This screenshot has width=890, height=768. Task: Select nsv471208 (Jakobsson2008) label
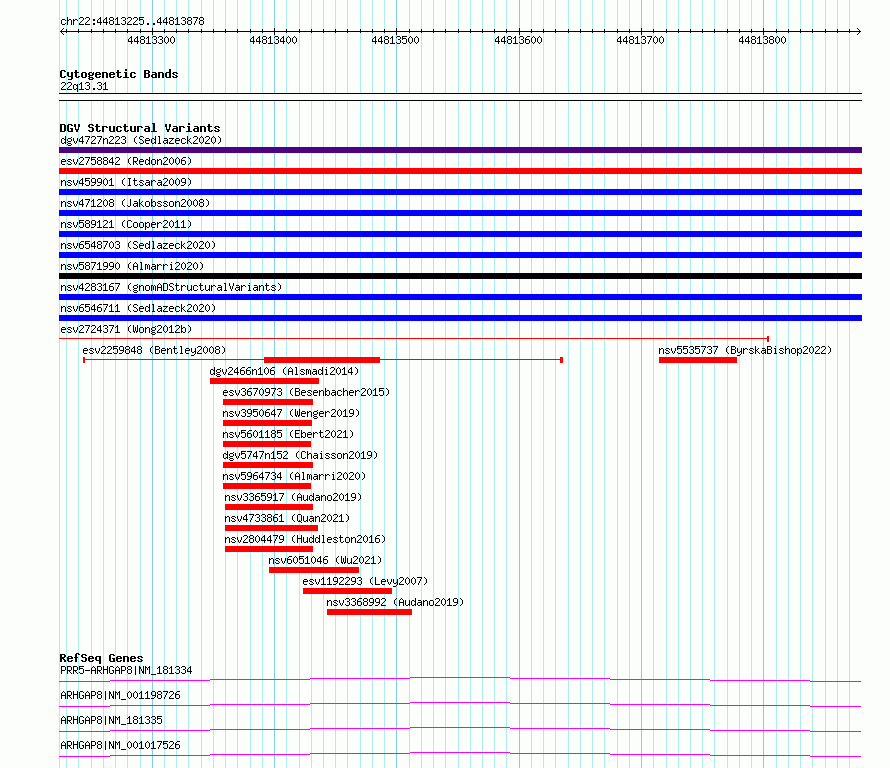click(135, 203)
